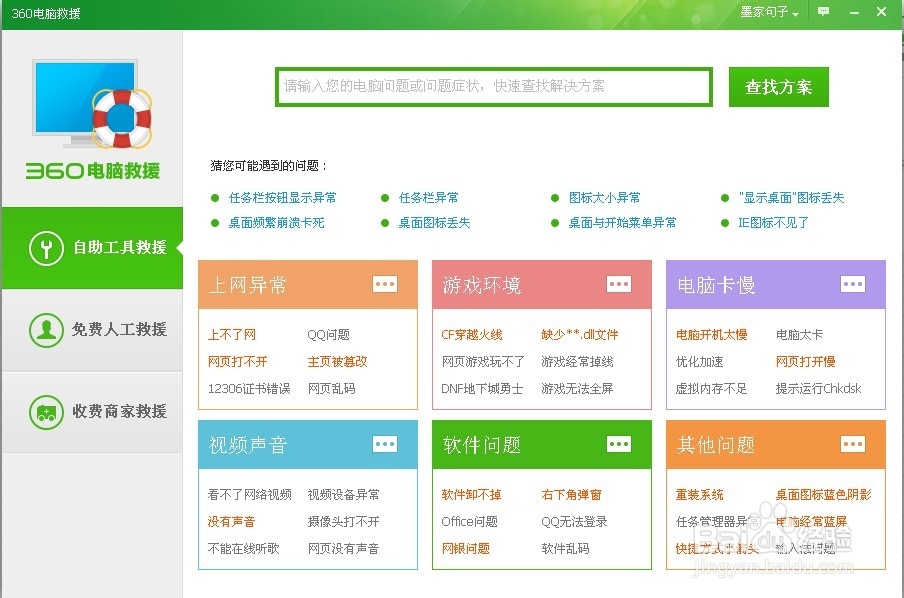Select 主页被篡改 fix
Viewport: 904px width, 598px height.
click(x=337, y=362)
